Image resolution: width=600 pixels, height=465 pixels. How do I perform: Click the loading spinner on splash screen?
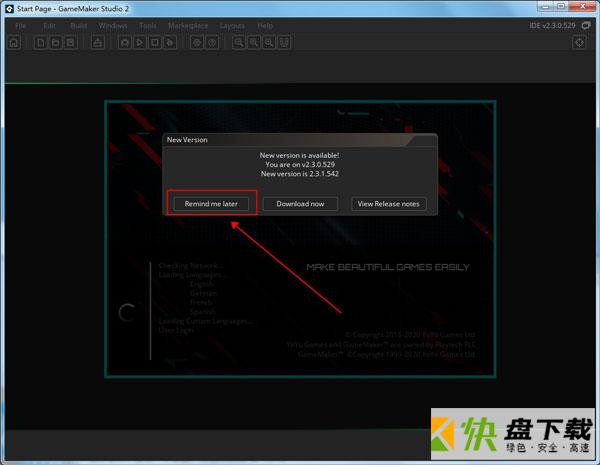(127, 312)
